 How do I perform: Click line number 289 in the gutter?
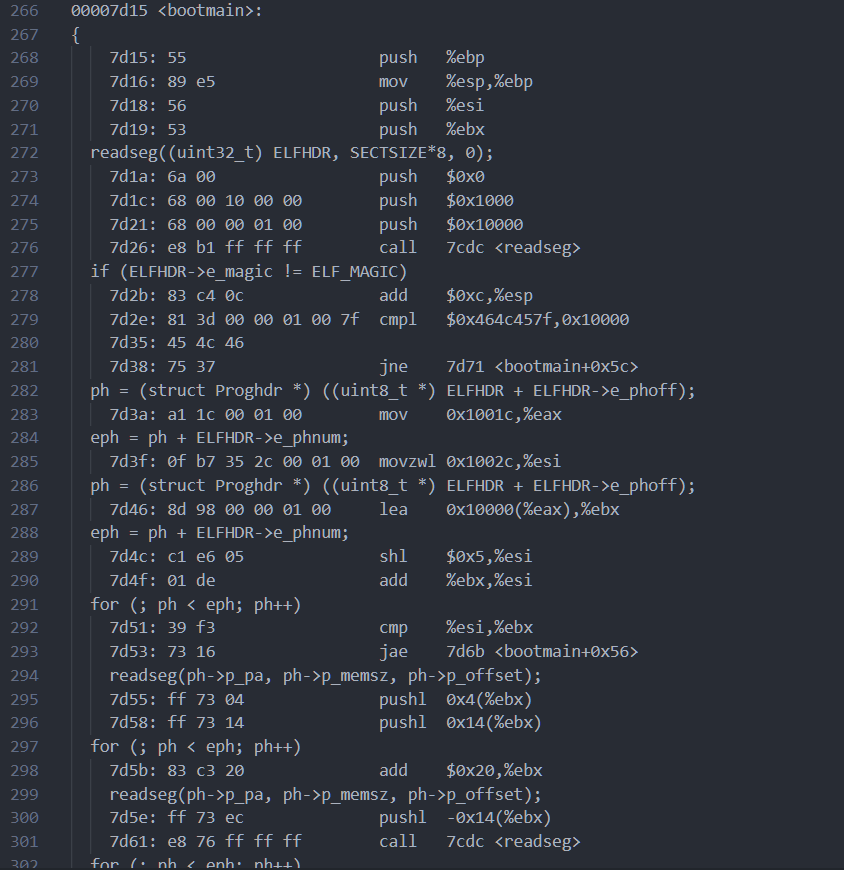click(24, 557)
